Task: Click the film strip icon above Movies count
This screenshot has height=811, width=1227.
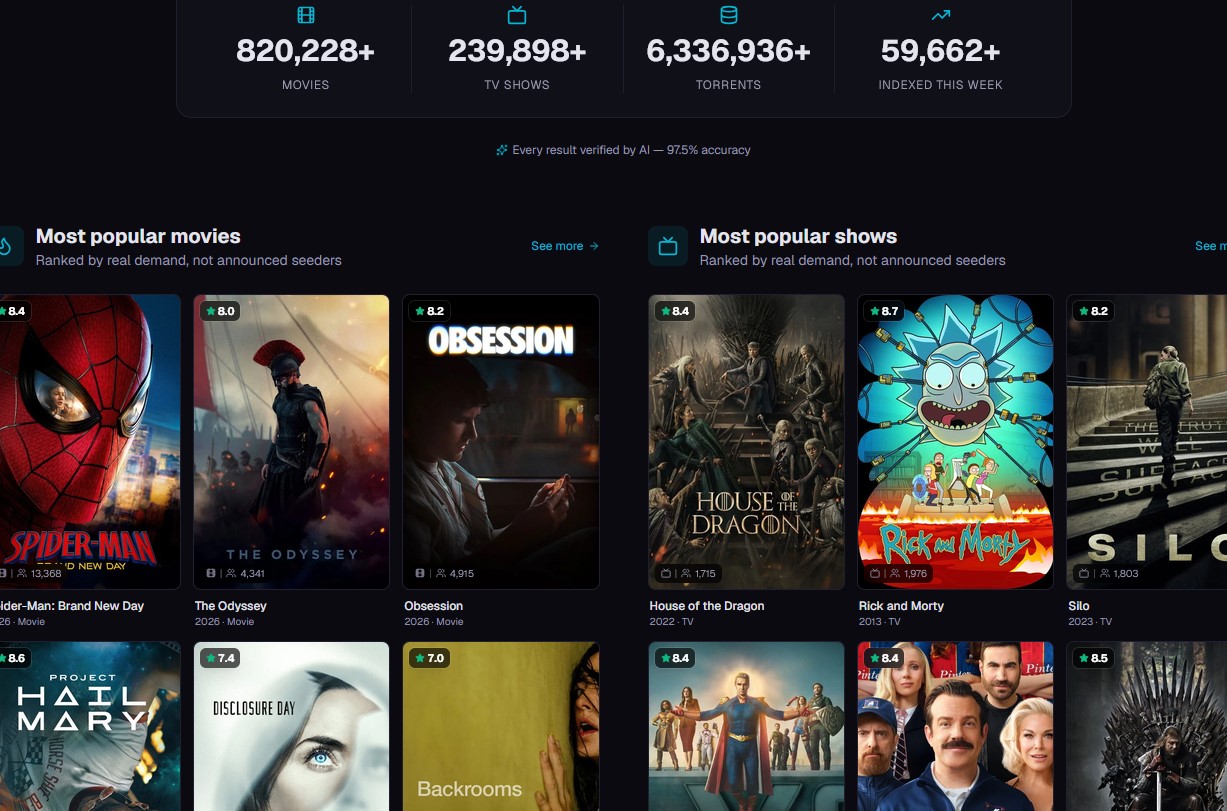Action: [305, 15]
